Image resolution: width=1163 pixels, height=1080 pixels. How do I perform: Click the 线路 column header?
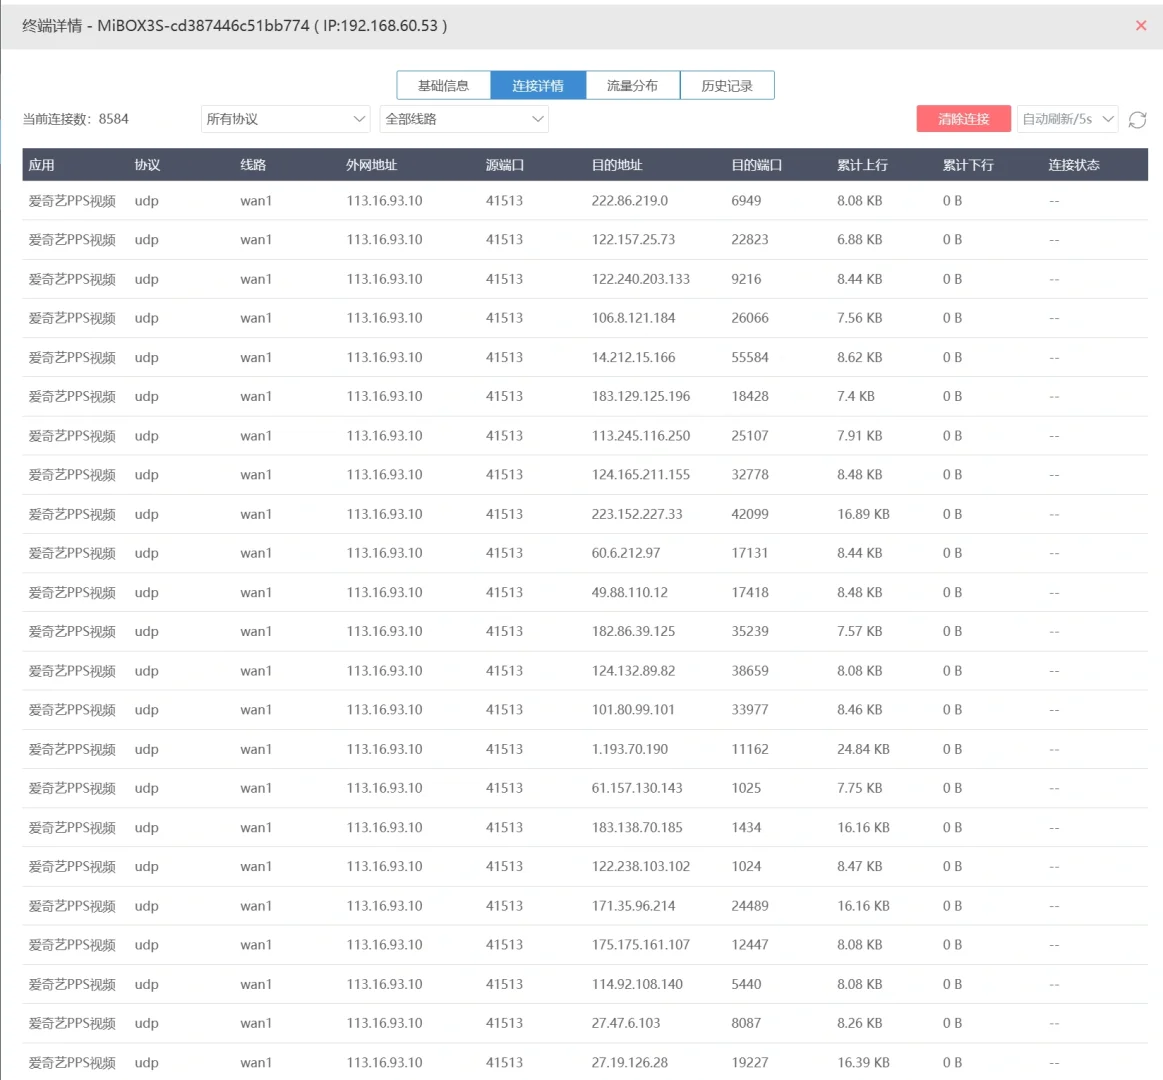pyautogui.click(x=253, y=165)
